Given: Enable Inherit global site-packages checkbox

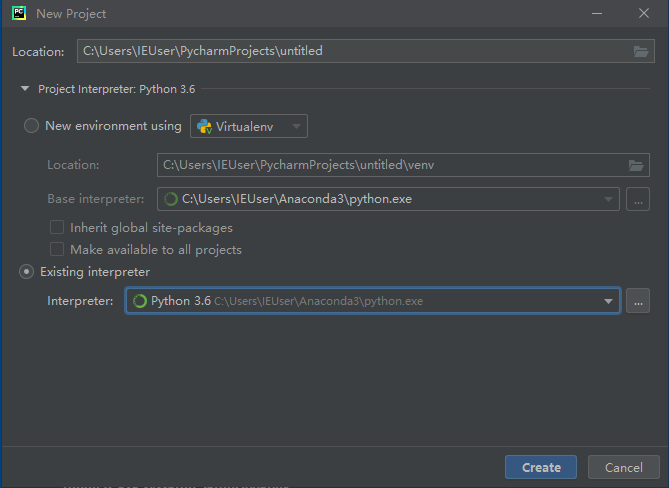Looking at the screenshot, I should [x=57, y=227].
